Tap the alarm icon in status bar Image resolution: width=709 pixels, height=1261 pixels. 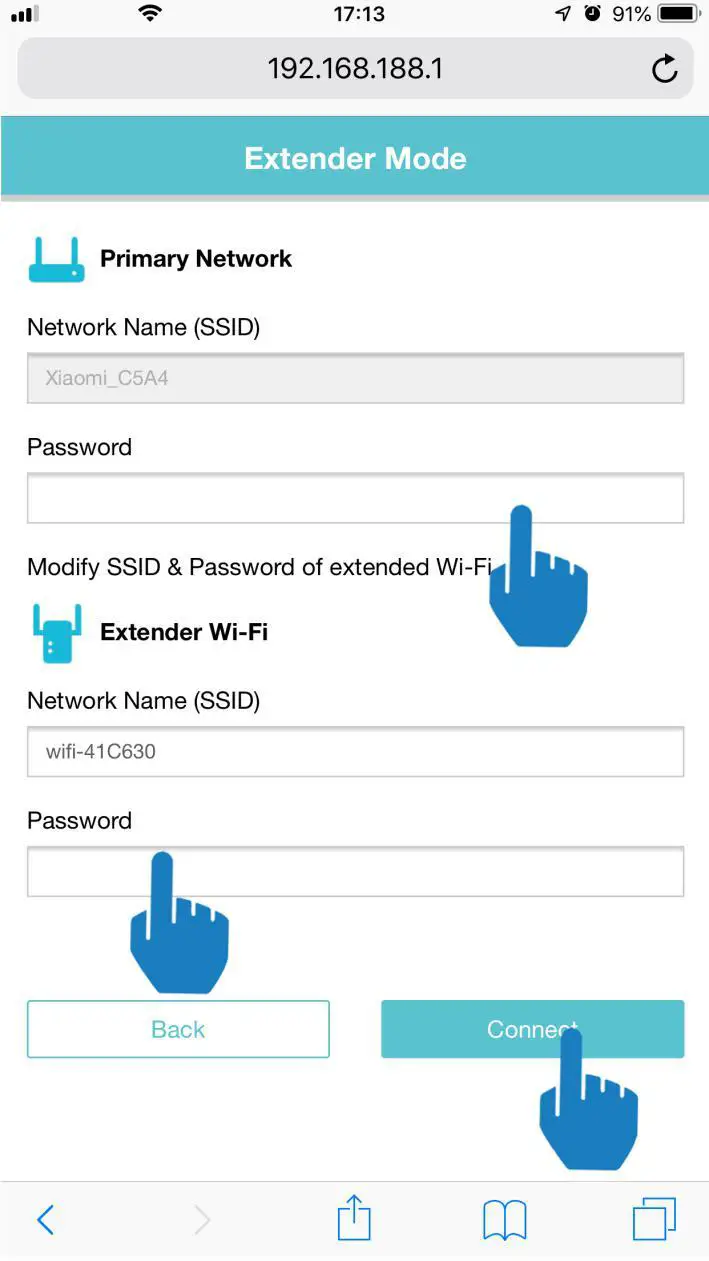point(593,14)
